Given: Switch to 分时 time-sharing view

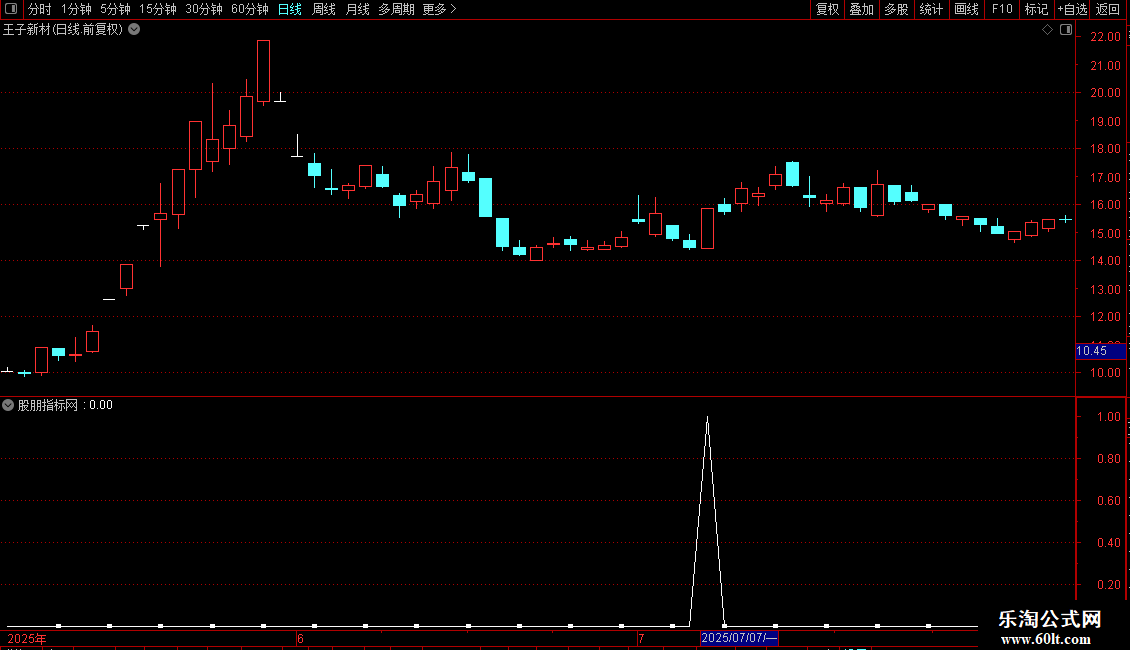Looking at the screenshot, I should click(40, 9).
